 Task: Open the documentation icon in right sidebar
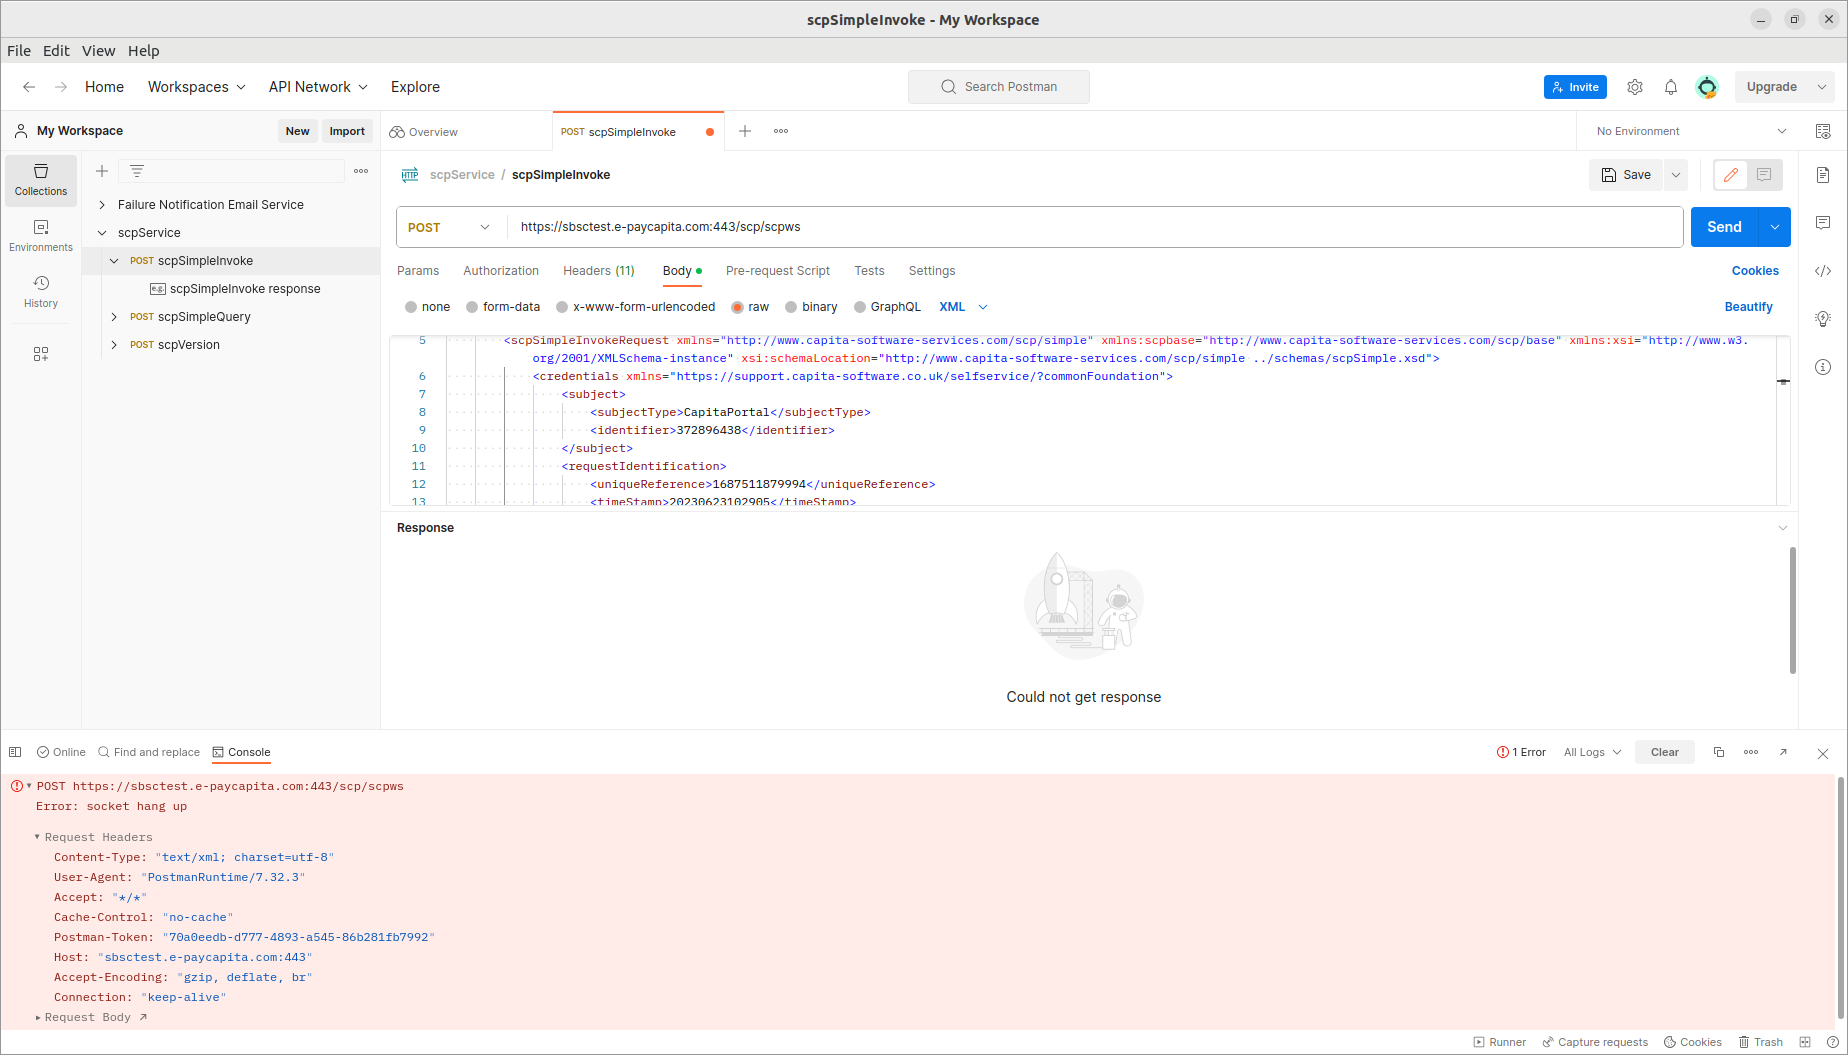(1823, 175)
